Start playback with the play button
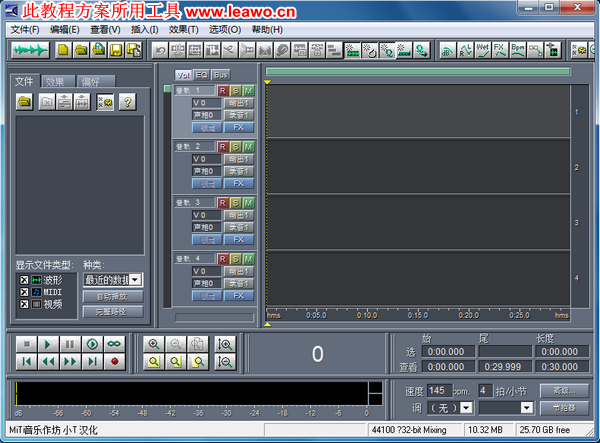600x443 pixels. 48,344
